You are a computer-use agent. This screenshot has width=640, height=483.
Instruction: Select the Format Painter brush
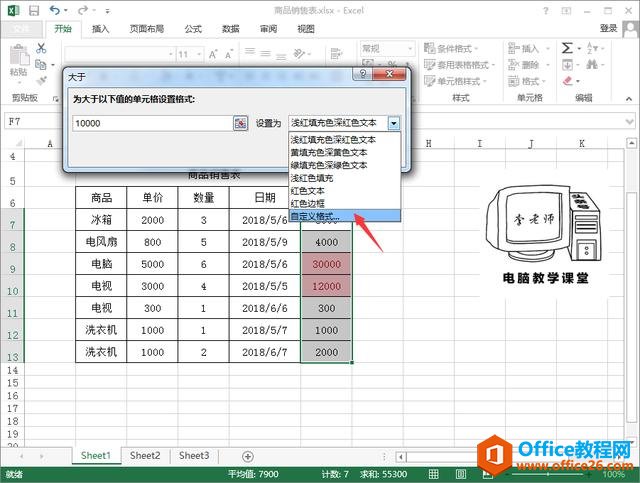click(41, 80)
